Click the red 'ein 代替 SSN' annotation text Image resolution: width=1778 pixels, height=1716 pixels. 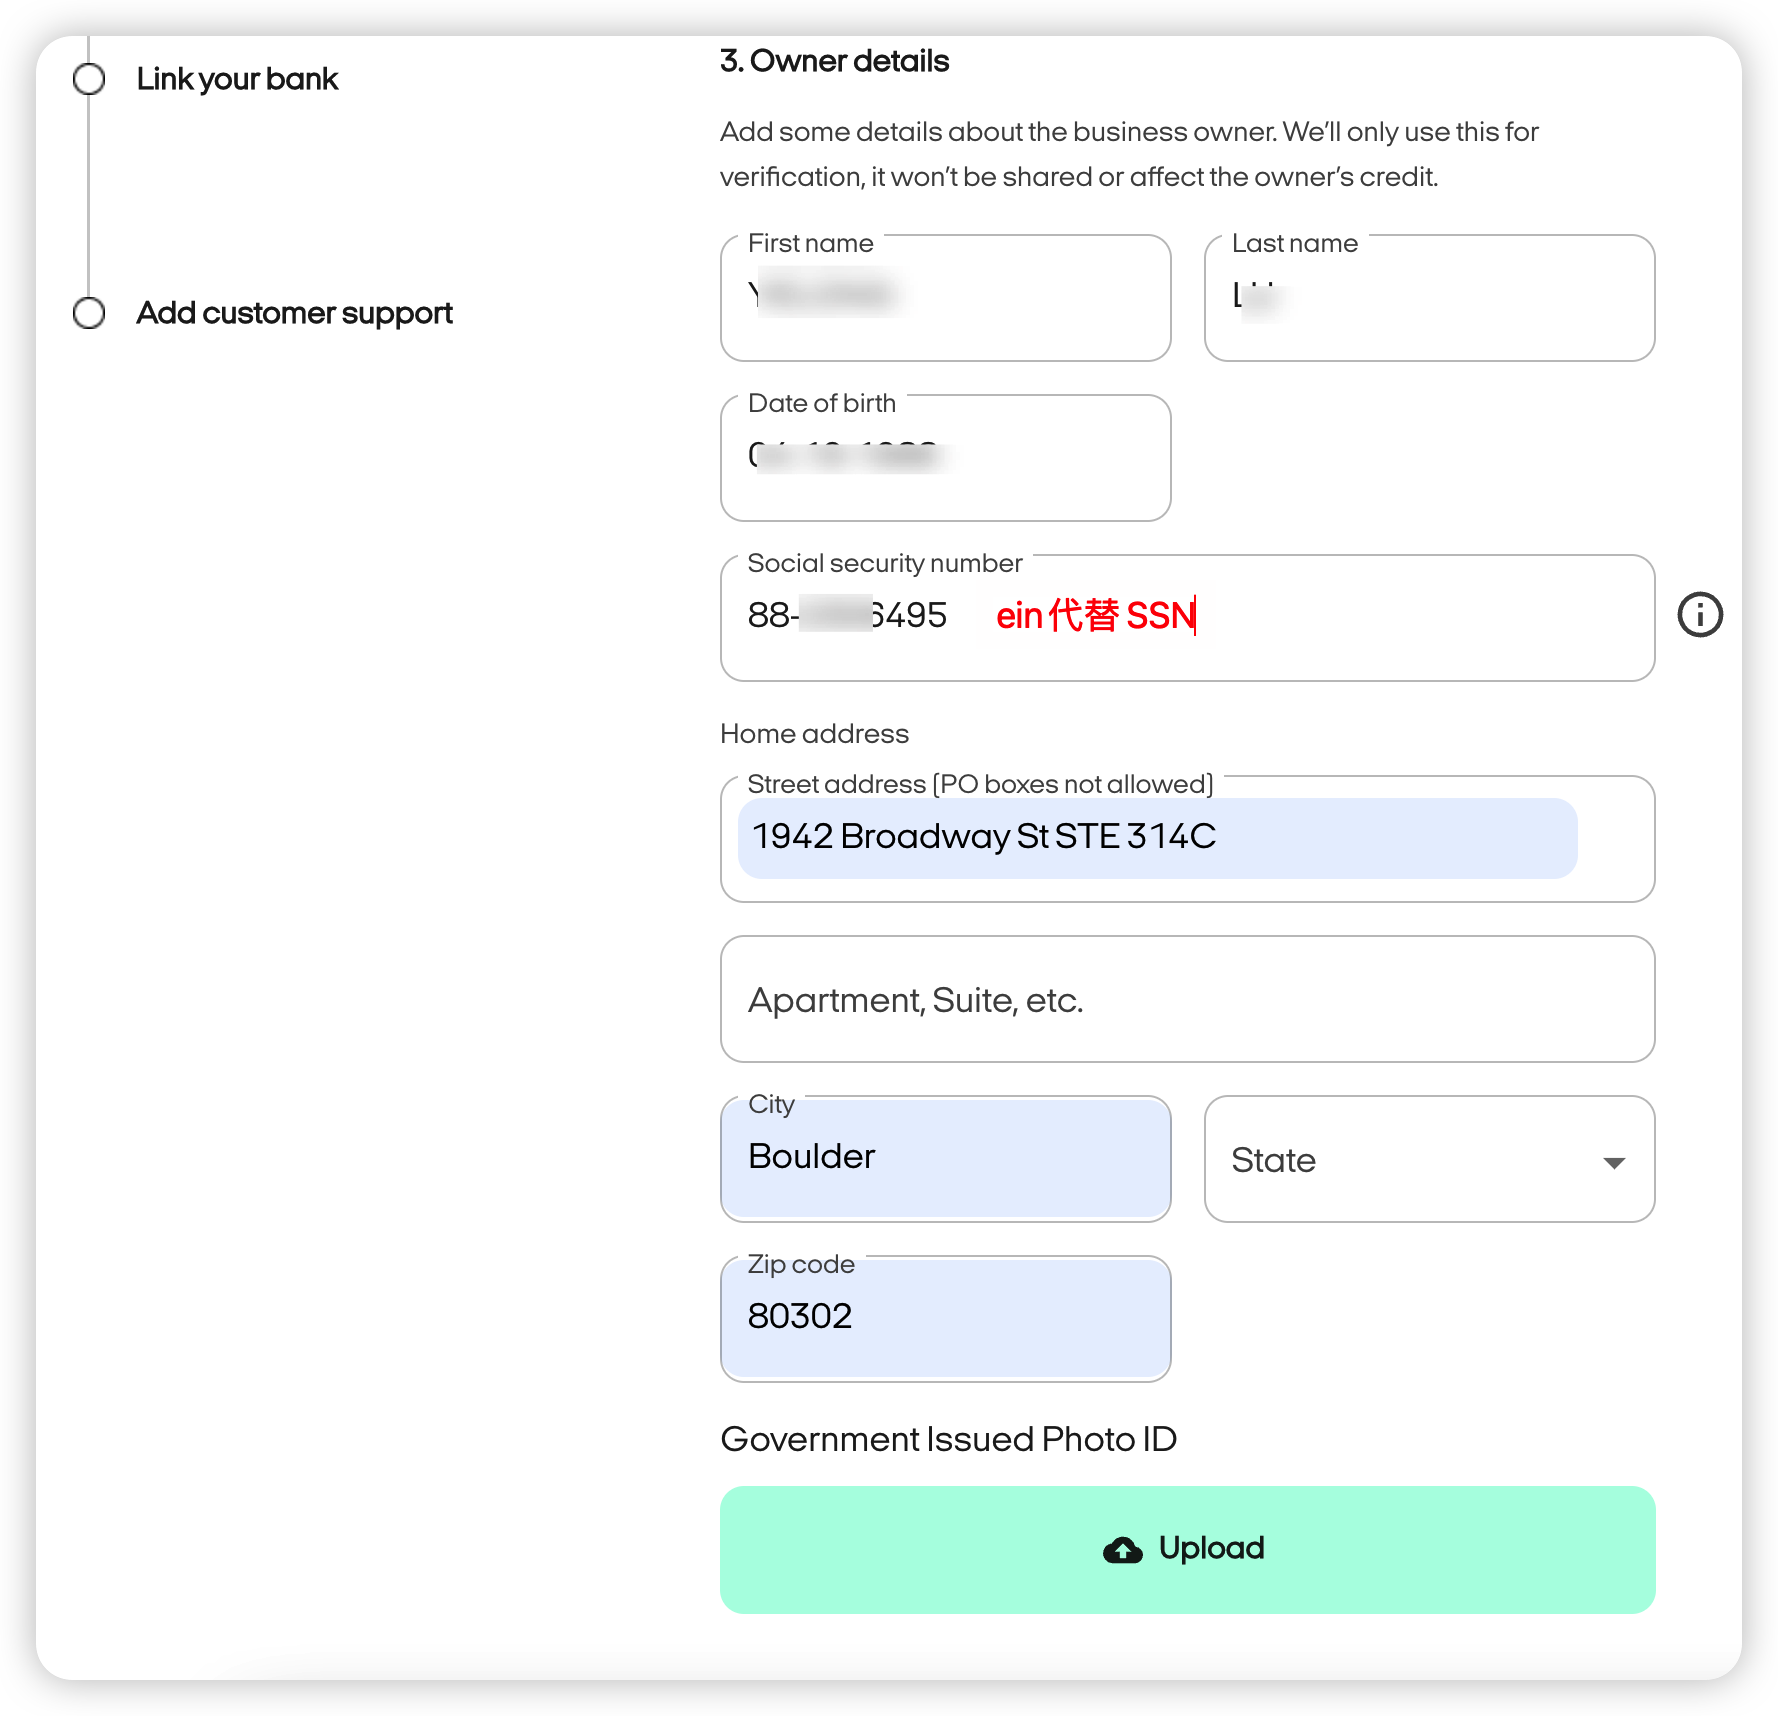[x=1095, y=616]
